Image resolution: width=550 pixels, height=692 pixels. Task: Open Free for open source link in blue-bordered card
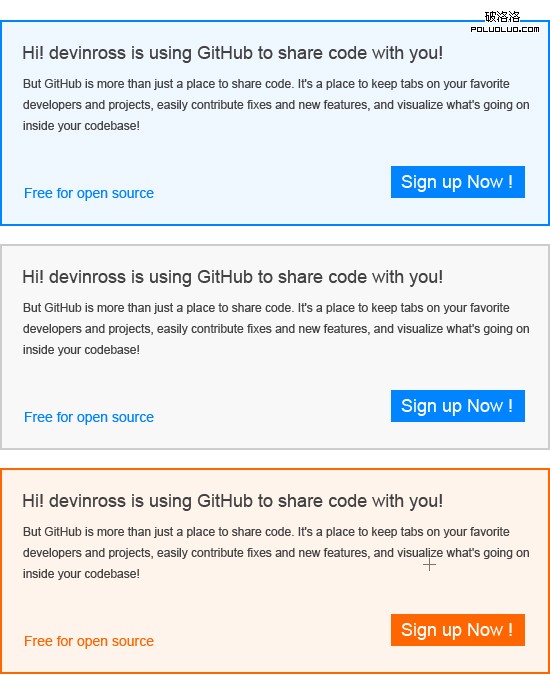point(89,193)
